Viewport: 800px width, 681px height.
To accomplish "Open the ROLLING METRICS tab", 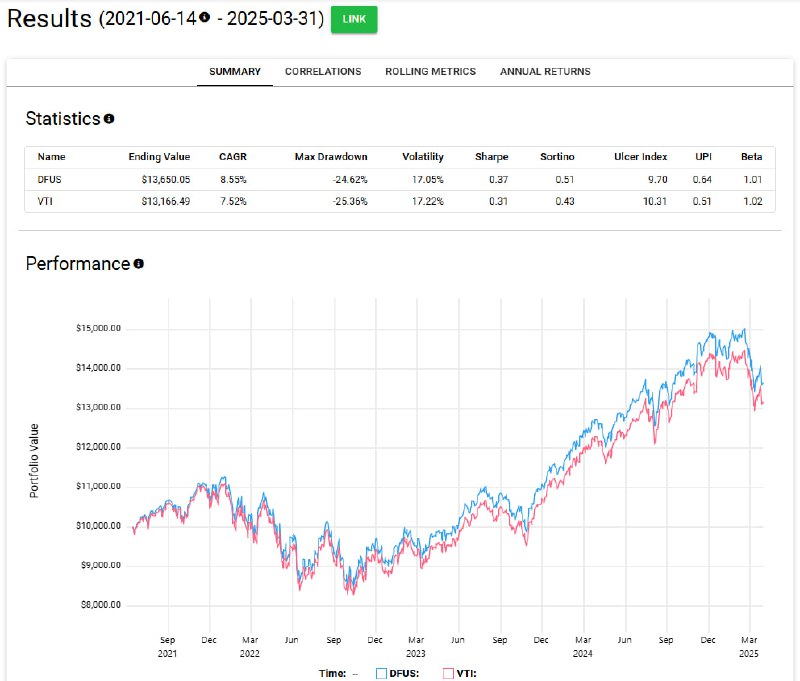I will (430, 72).
